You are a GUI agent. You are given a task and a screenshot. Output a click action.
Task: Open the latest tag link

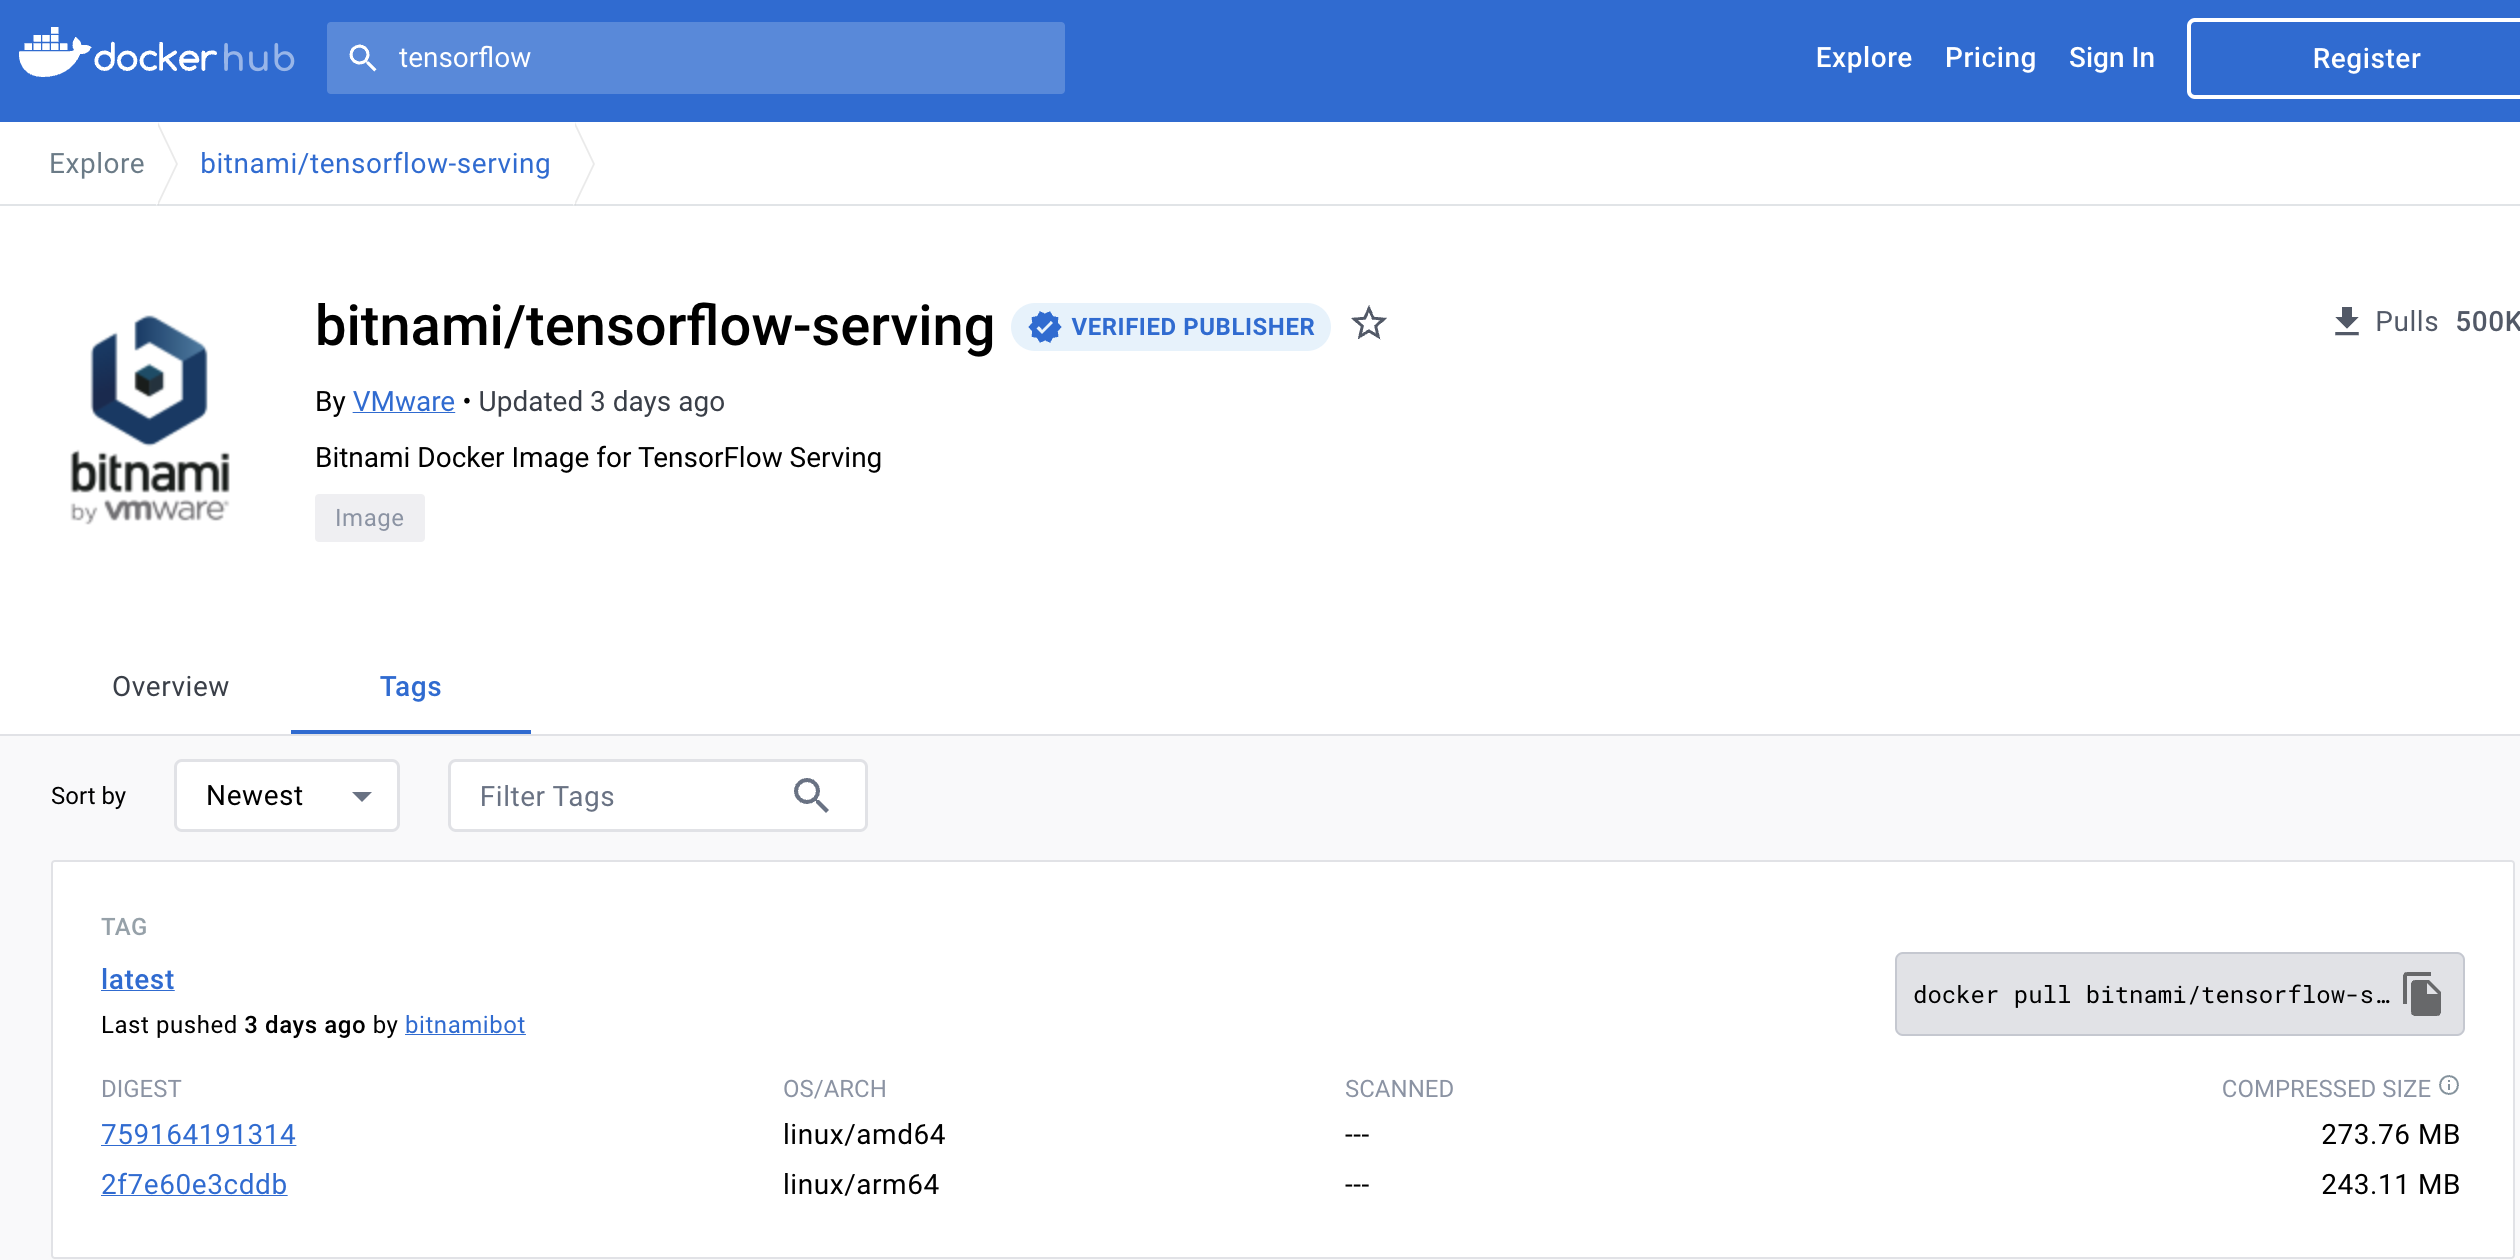[x=138, y=979]
